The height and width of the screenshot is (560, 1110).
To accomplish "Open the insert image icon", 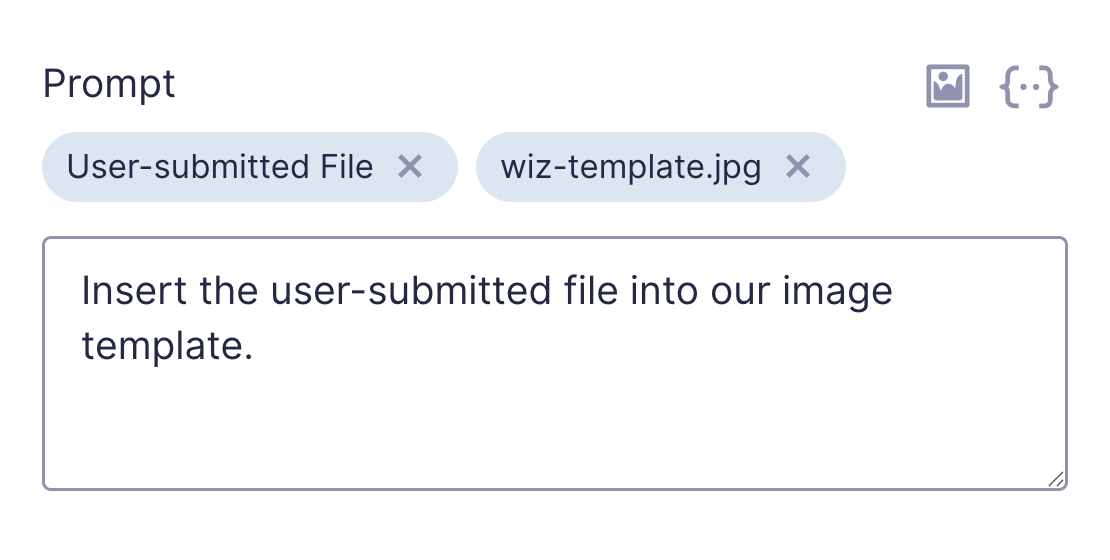I will coord(948,86).
